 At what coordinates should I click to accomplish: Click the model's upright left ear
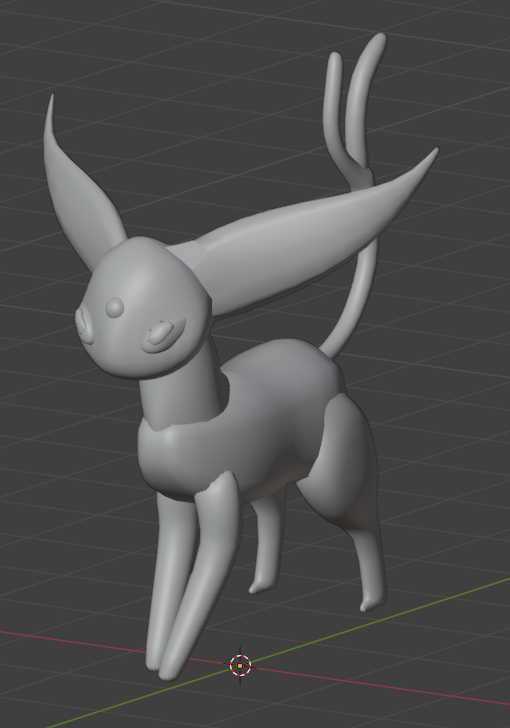pyautogui.click(x=79, y=186)
